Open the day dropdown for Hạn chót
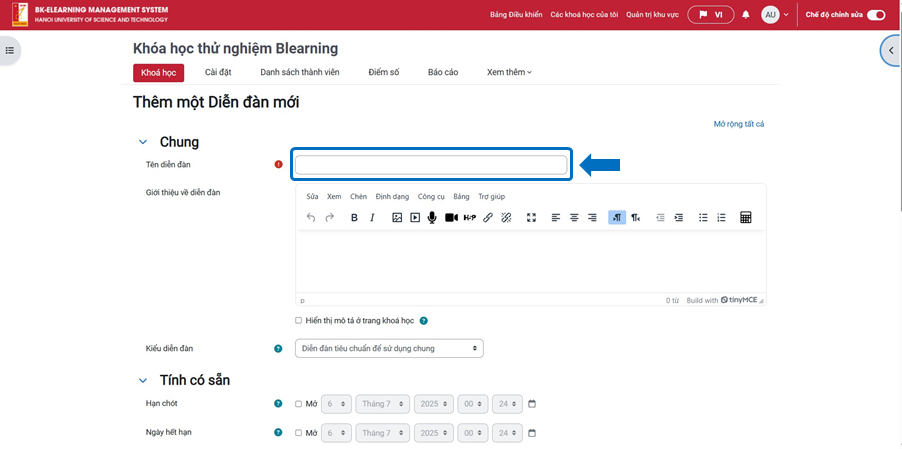 336,404
